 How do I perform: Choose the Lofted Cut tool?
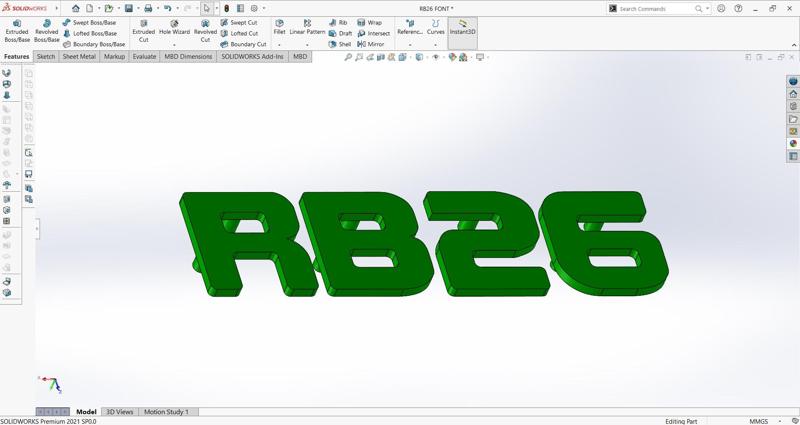coord(239,33)
